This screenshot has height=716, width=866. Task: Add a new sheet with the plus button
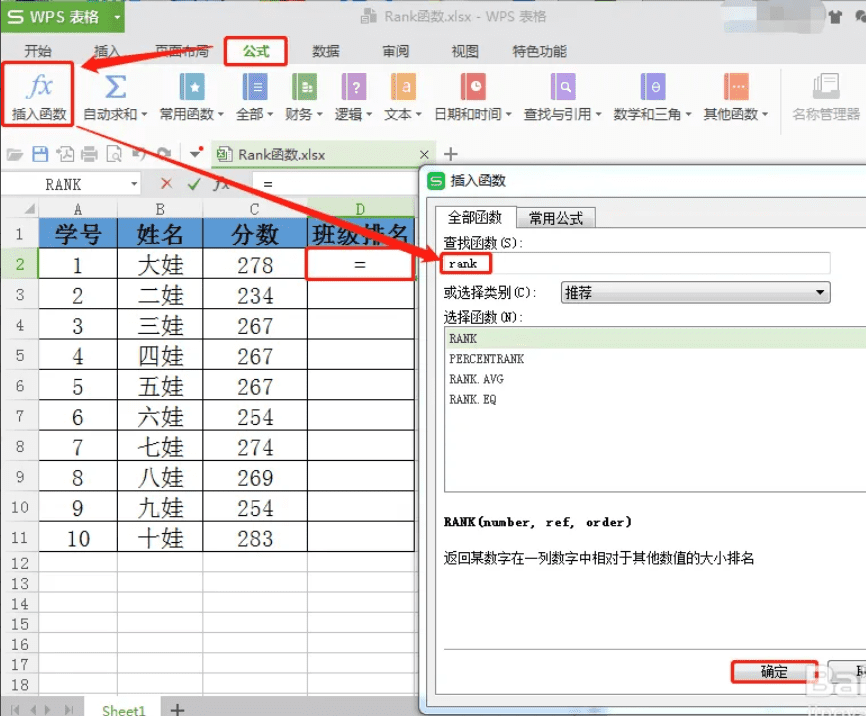(x=176, y=709)
